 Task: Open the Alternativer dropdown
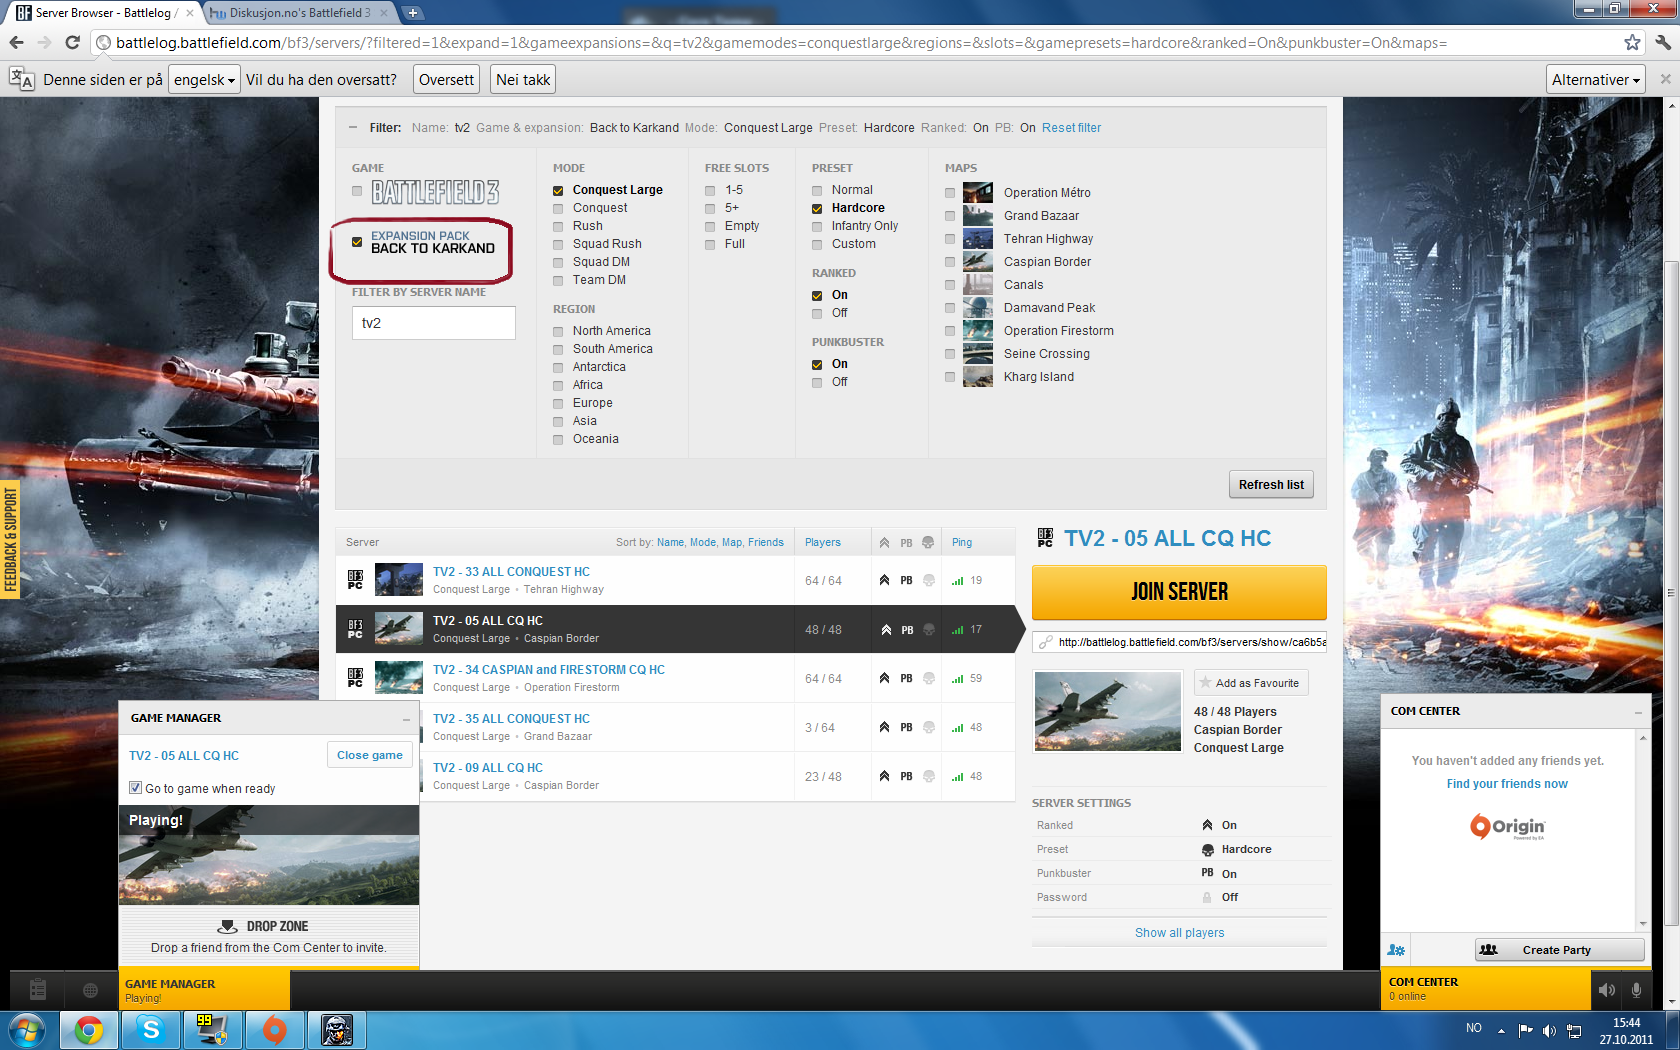[x=1596, y=80]
